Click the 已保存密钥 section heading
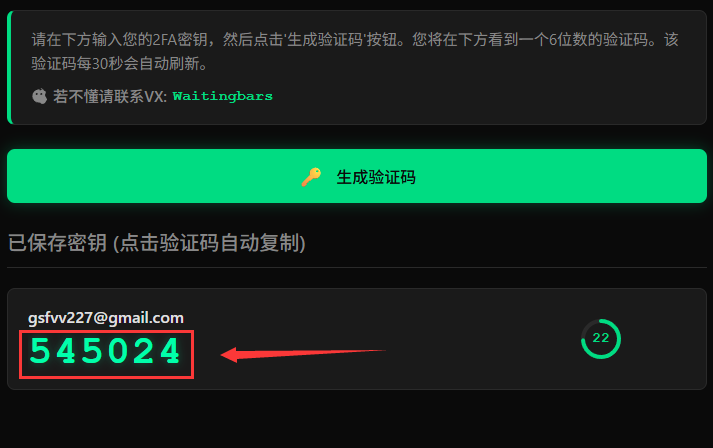This screenshot has width=713, height=448. pyautogui.click(x=57, y=242)
